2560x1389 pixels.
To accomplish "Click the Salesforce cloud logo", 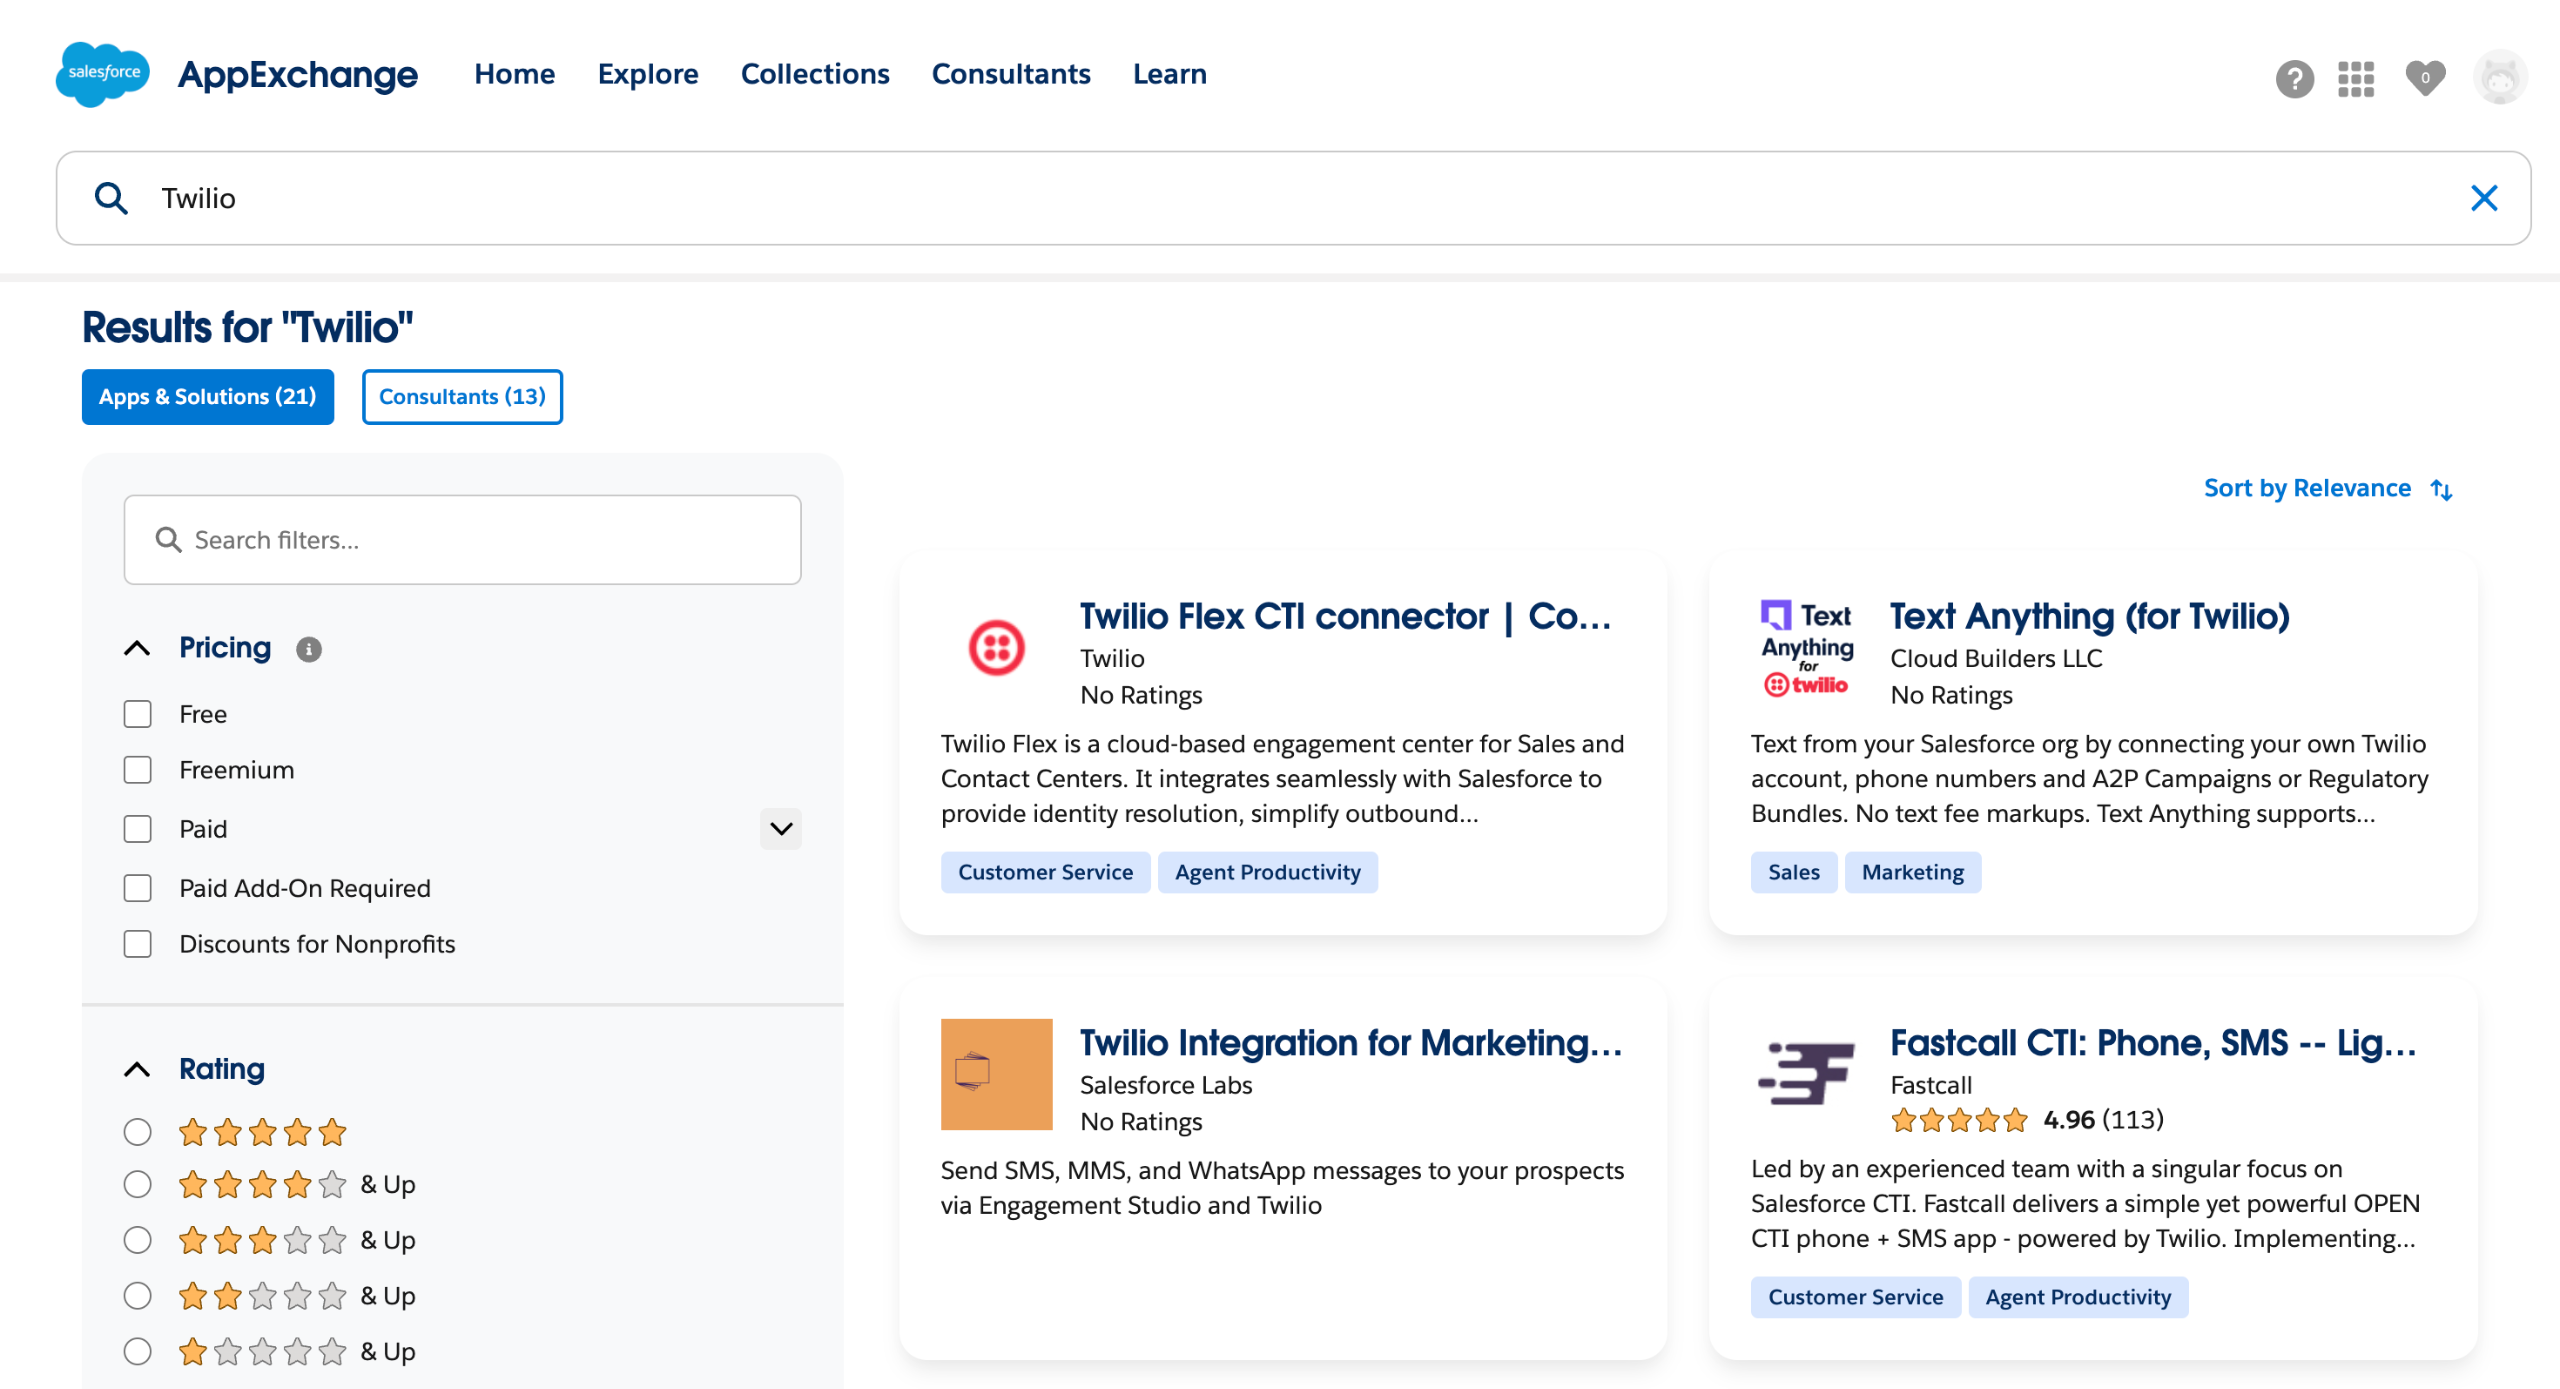I will 103,74.
